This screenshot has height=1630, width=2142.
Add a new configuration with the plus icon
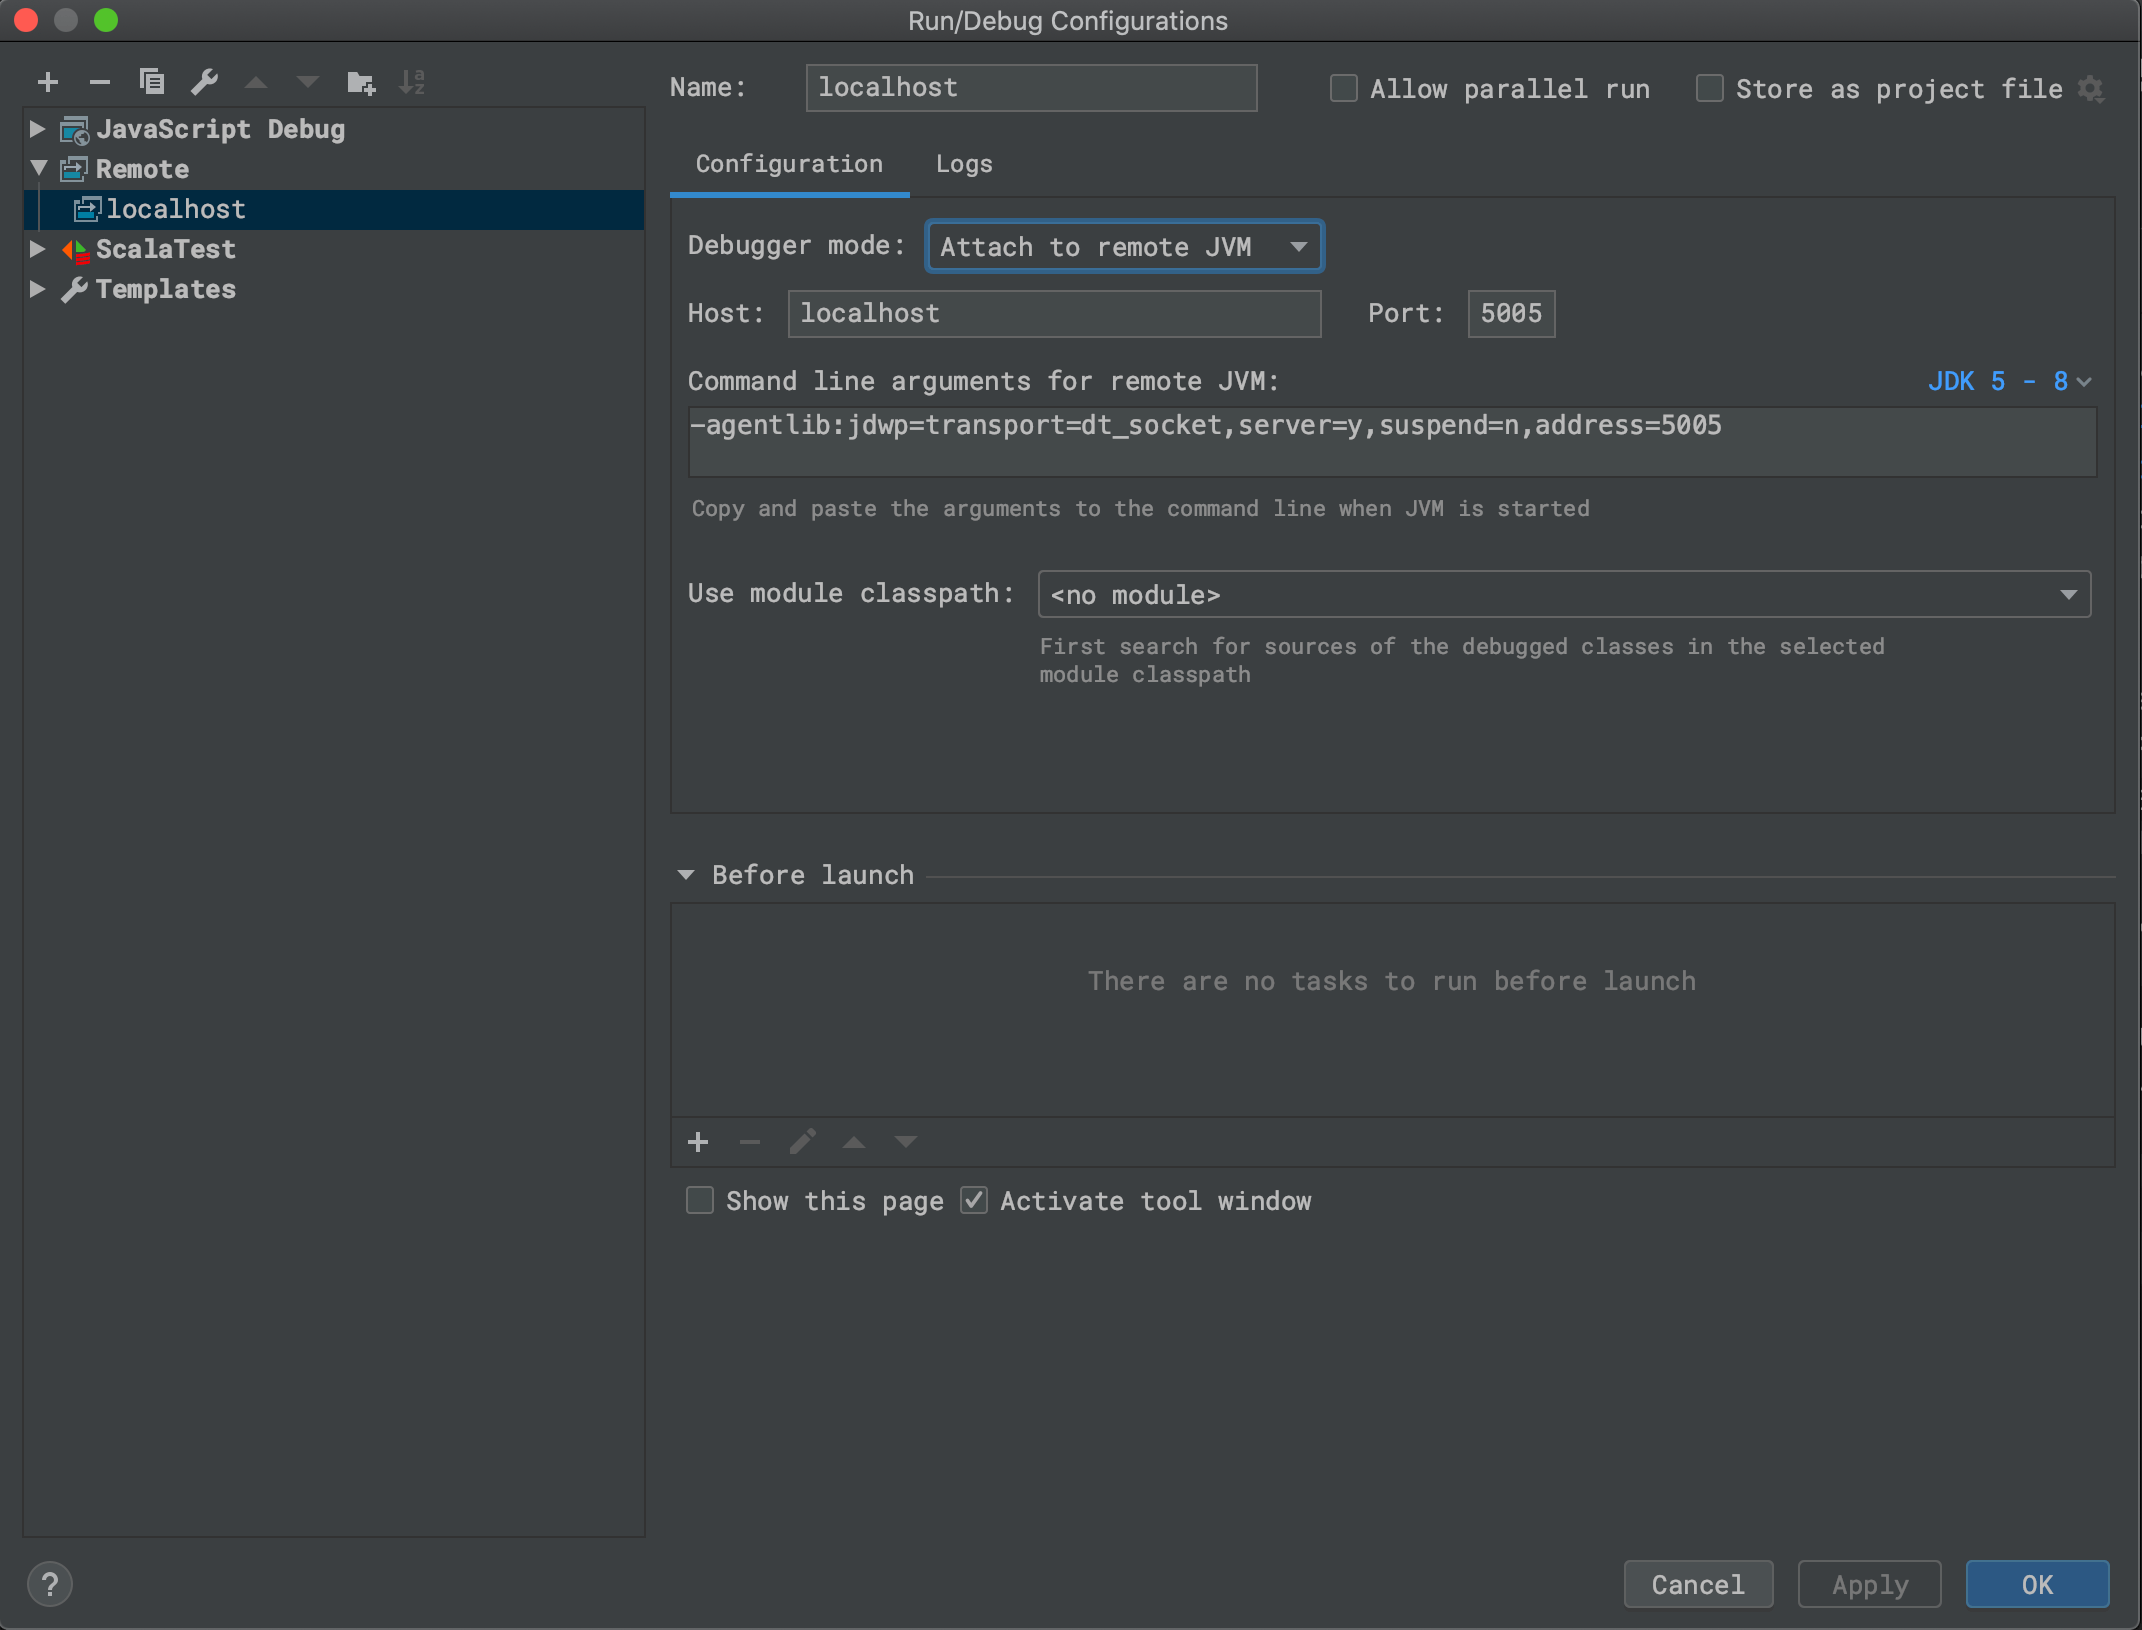(x=48, y=82)
